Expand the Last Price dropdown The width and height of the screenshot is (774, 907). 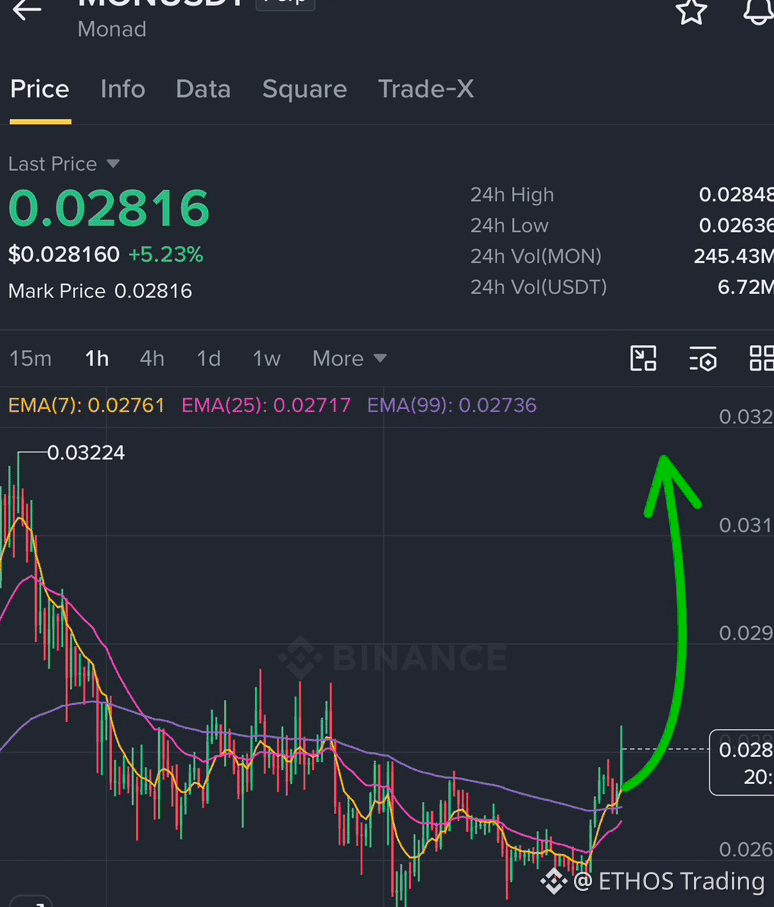pos(64,164)
